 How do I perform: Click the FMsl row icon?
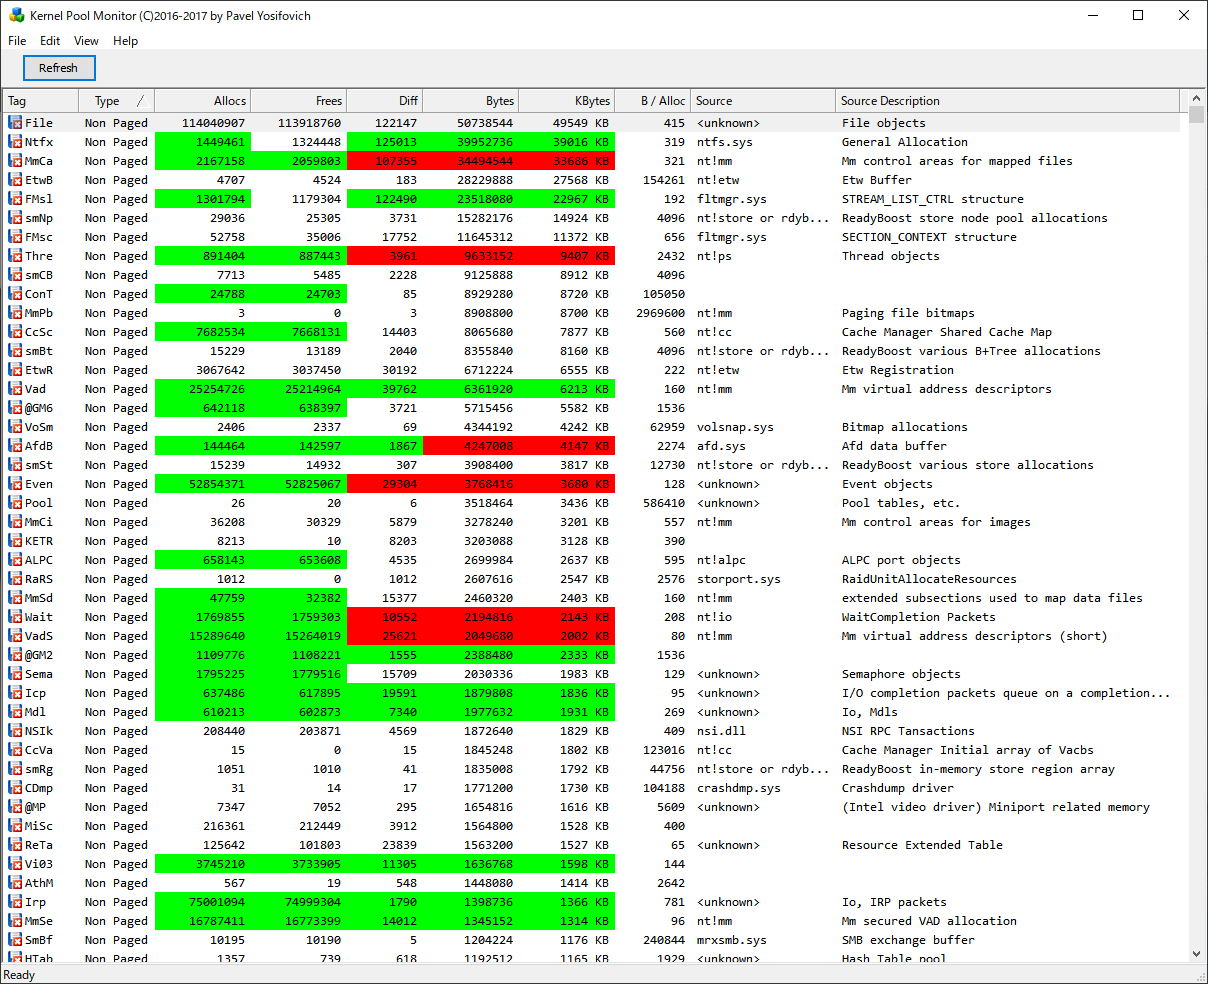point(15,199)
